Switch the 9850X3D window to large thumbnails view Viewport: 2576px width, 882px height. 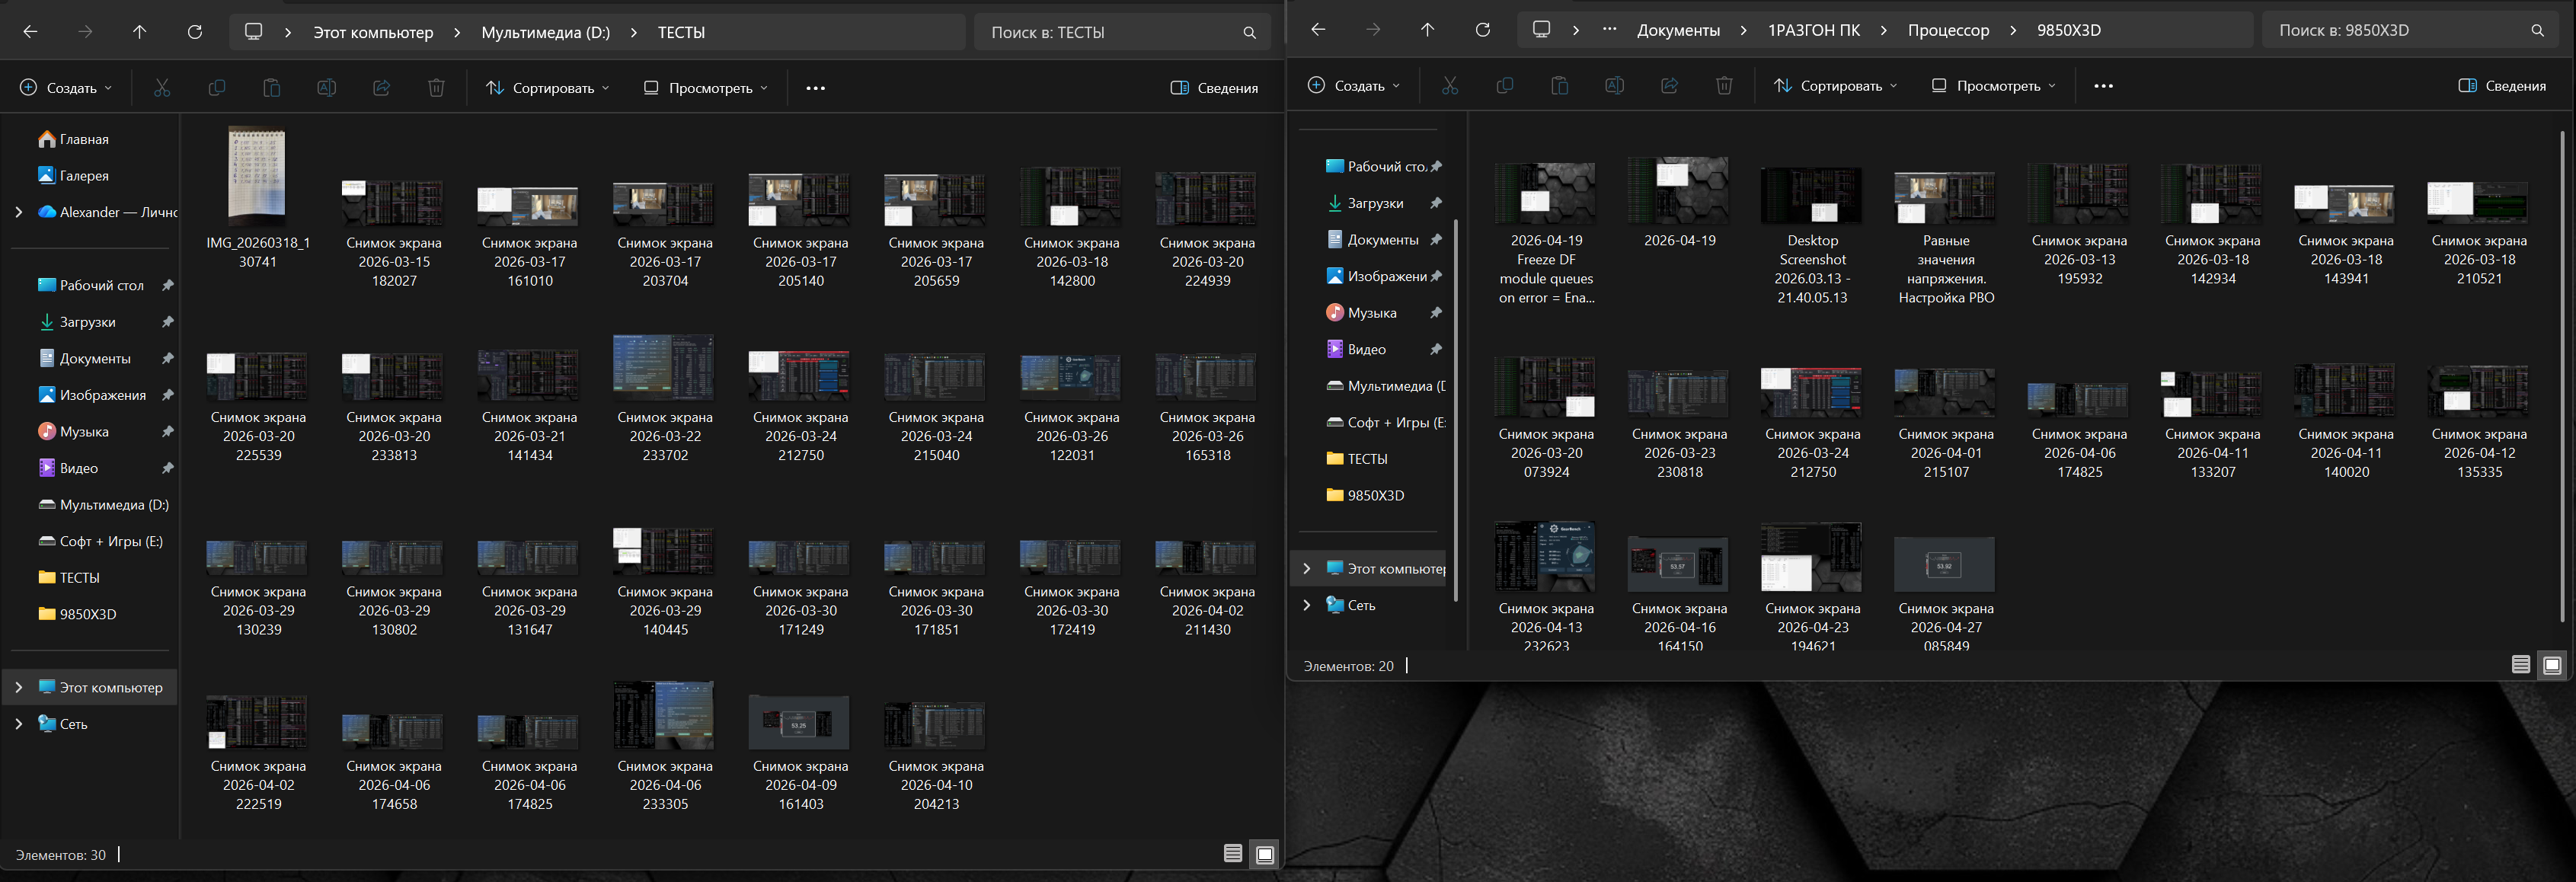[2552, 665]
